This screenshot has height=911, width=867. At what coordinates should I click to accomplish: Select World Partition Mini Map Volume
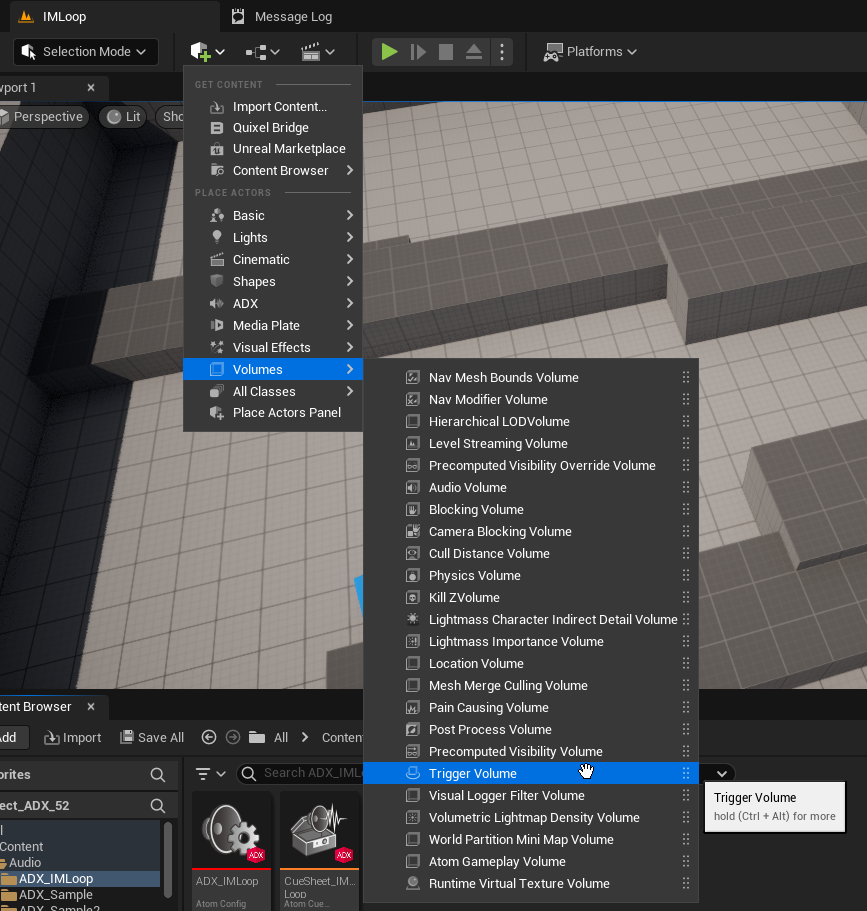click(x=531, y=840)
